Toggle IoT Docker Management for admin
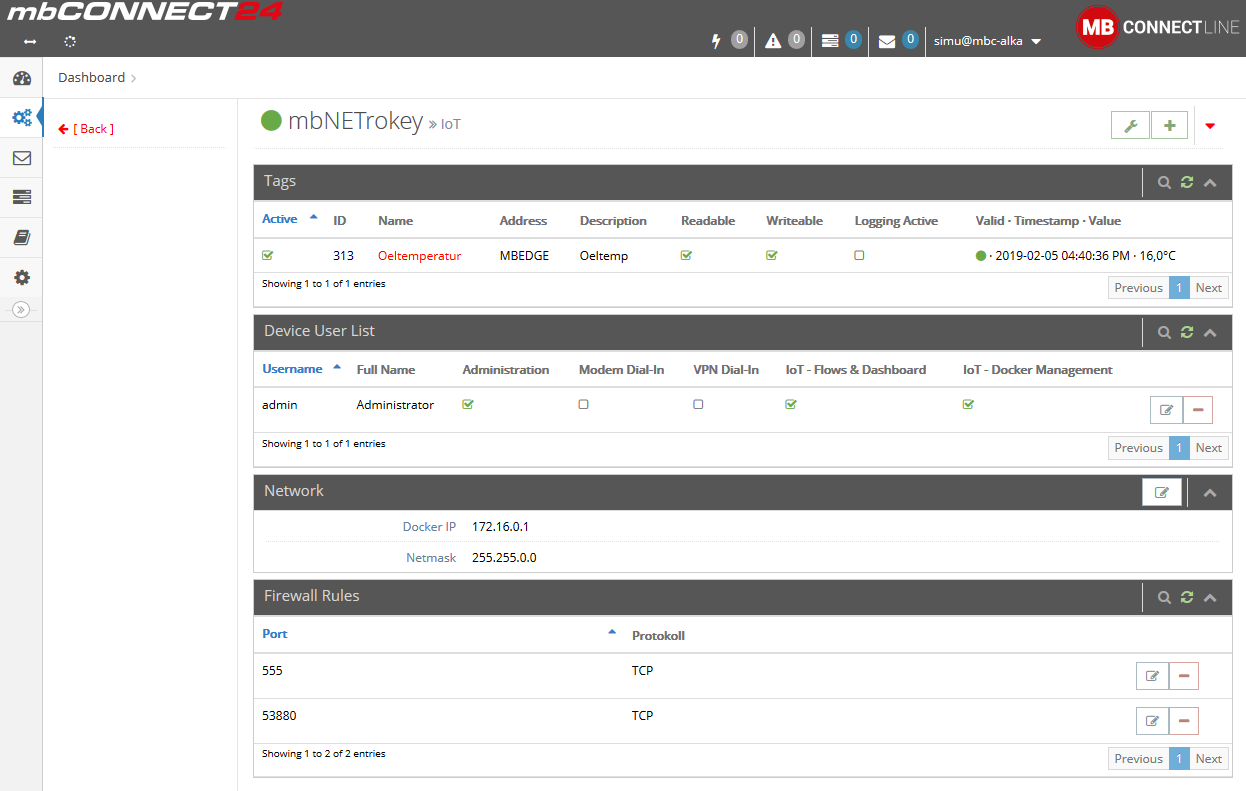Screen dimensions: 1246x791 [x=968, y=404]
